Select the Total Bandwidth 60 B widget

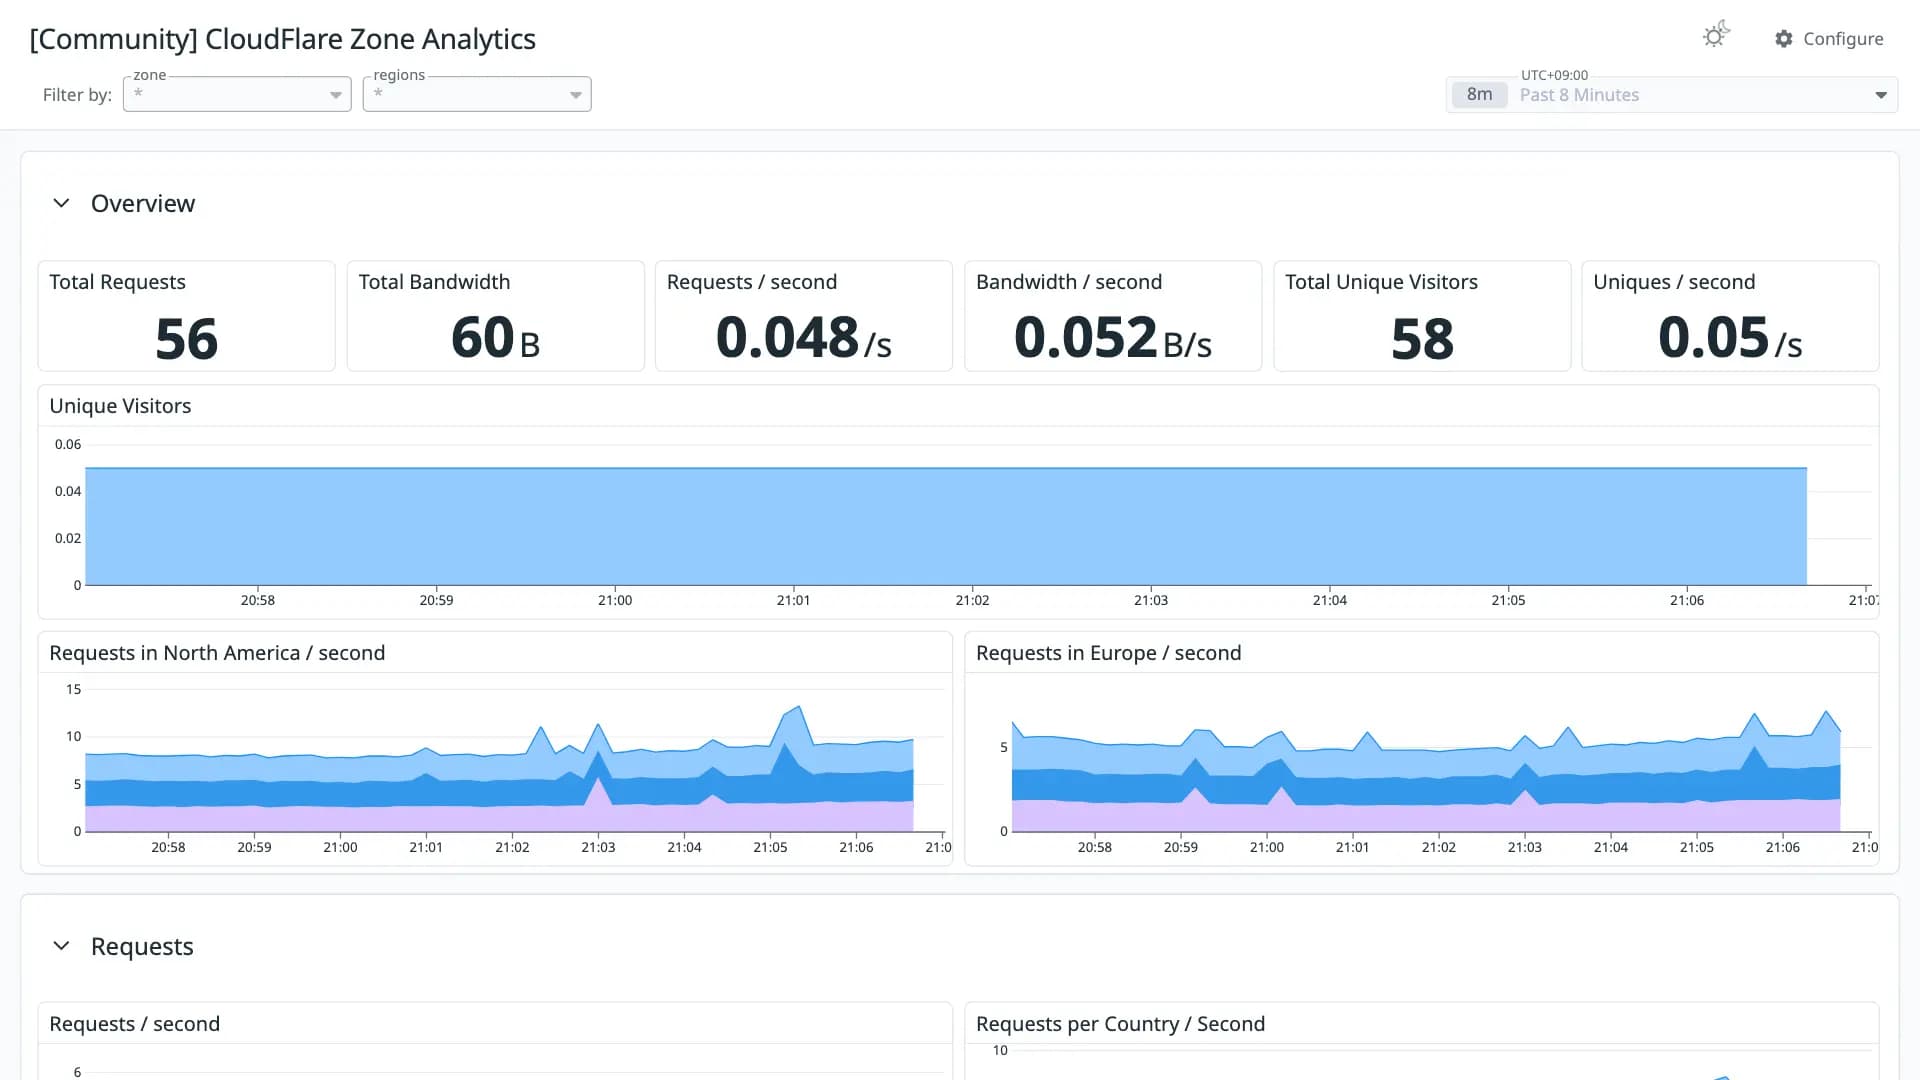pos(495,316)
